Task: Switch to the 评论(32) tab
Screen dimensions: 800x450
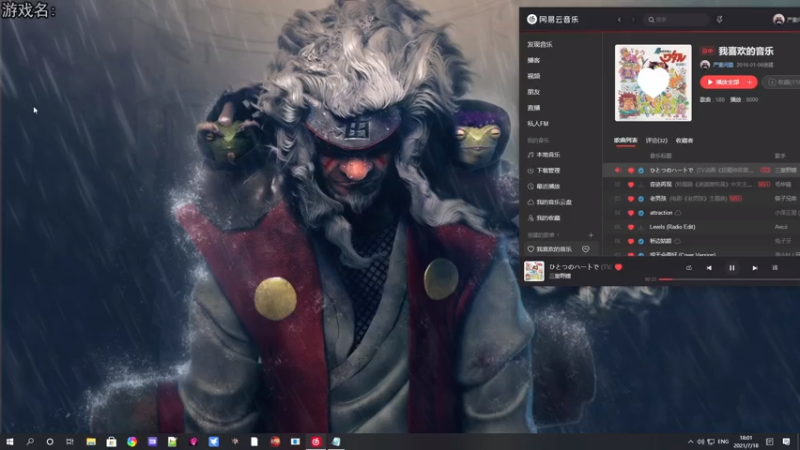Action: coord(657,140)
